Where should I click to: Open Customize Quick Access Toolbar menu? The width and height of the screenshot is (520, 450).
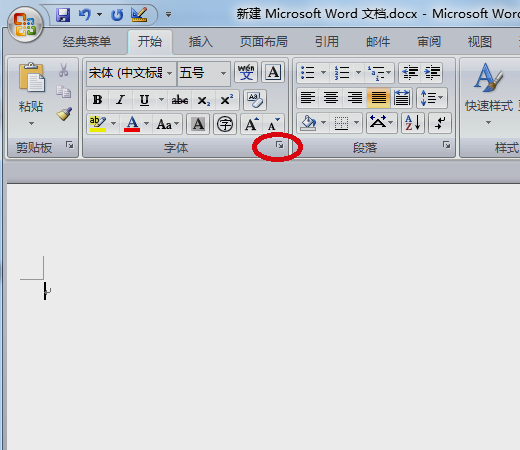[x=168, y=15]
